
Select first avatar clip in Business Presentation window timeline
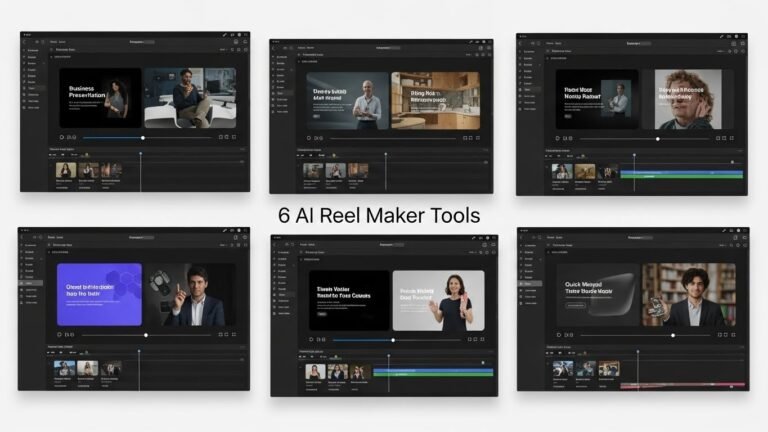coord(66,170)
